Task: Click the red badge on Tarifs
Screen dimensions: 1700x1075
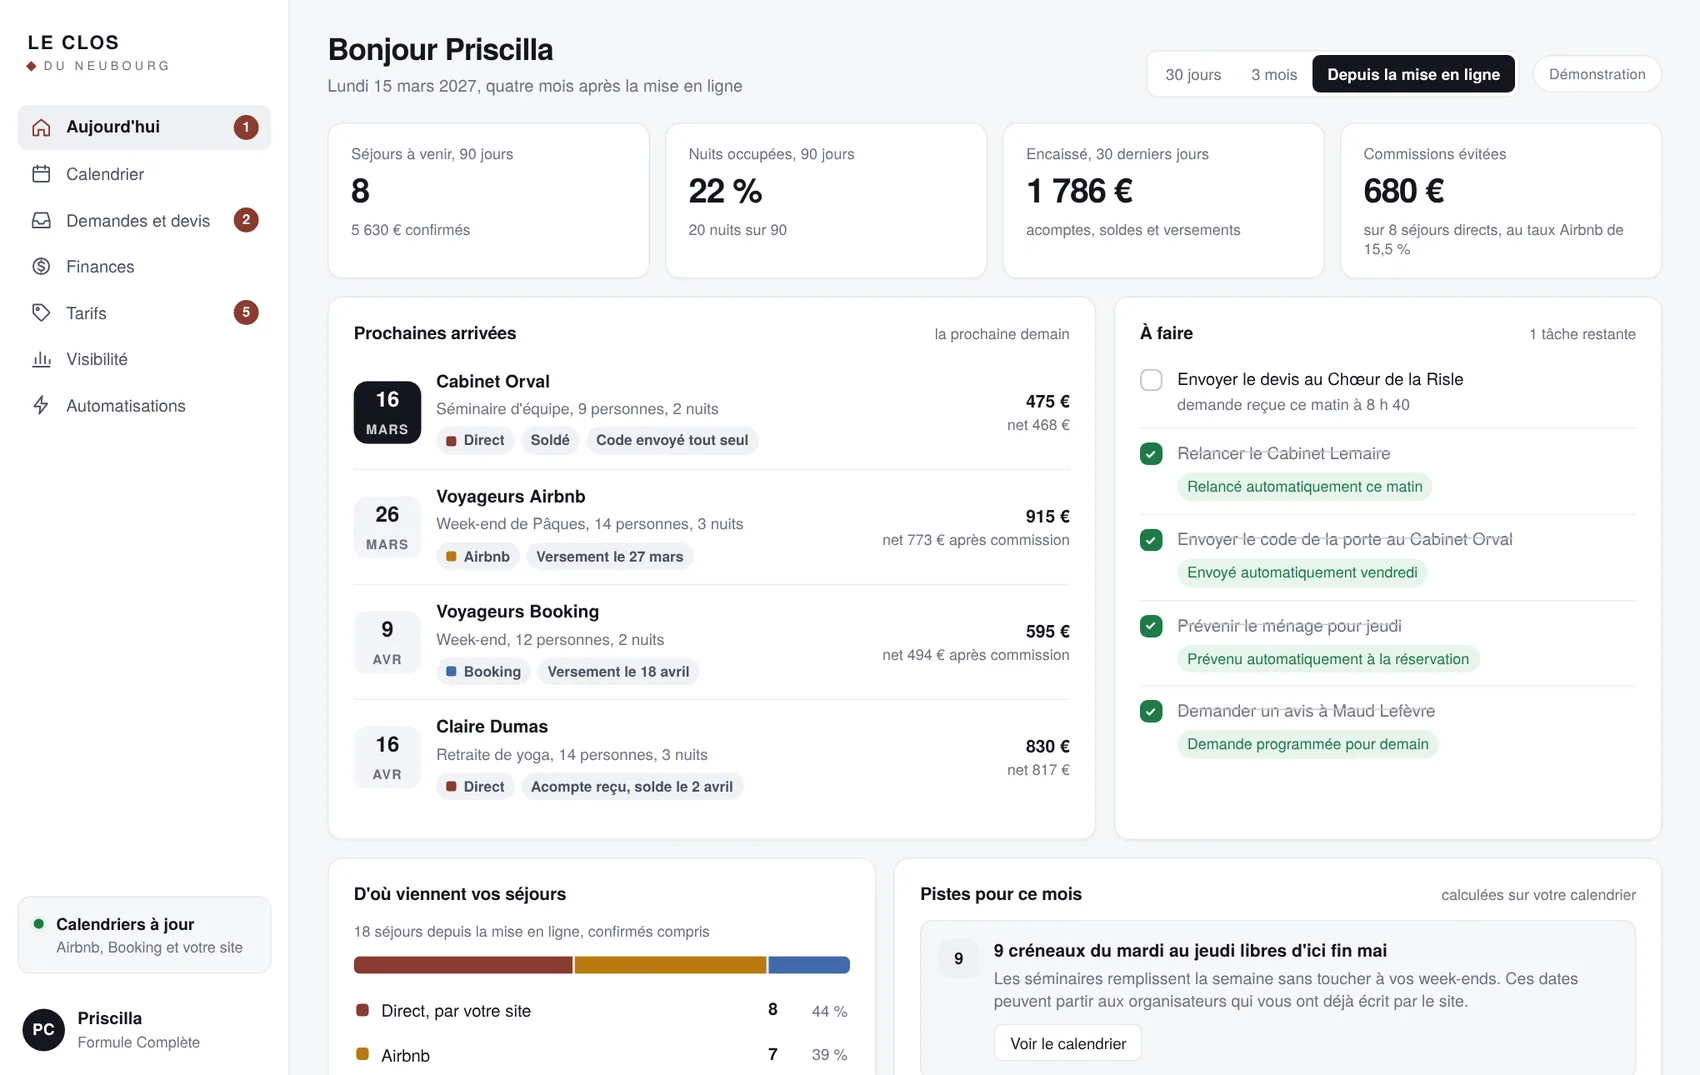Action: pyautogui.click(x=246, y=312)
